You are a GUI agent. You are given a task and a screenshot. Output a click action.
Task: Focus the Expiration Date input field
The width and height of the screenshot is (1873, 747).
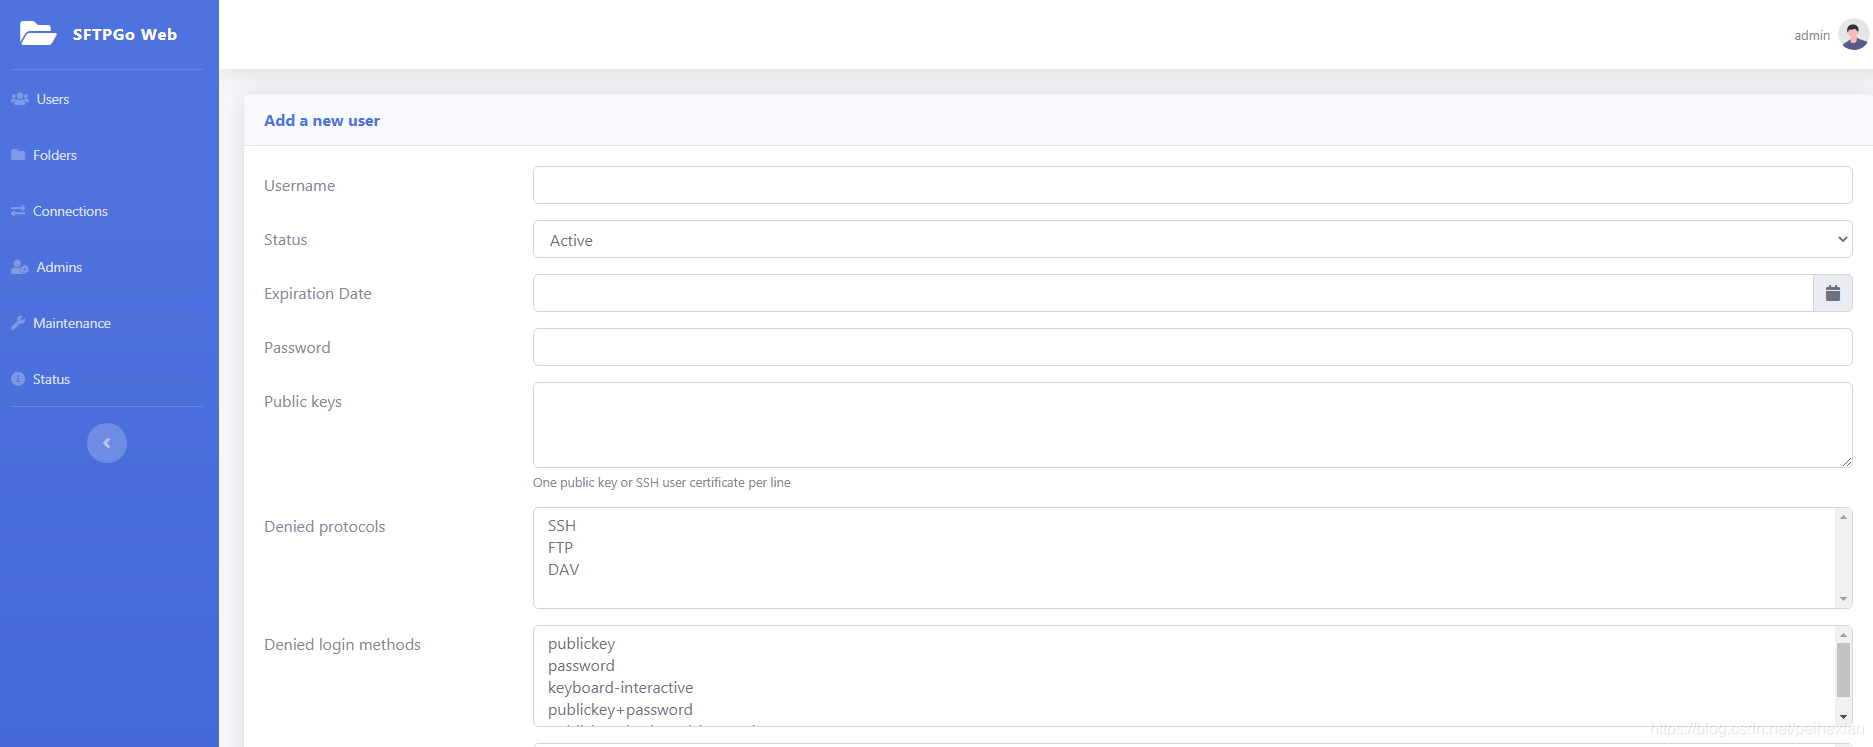click(1173, 293)
